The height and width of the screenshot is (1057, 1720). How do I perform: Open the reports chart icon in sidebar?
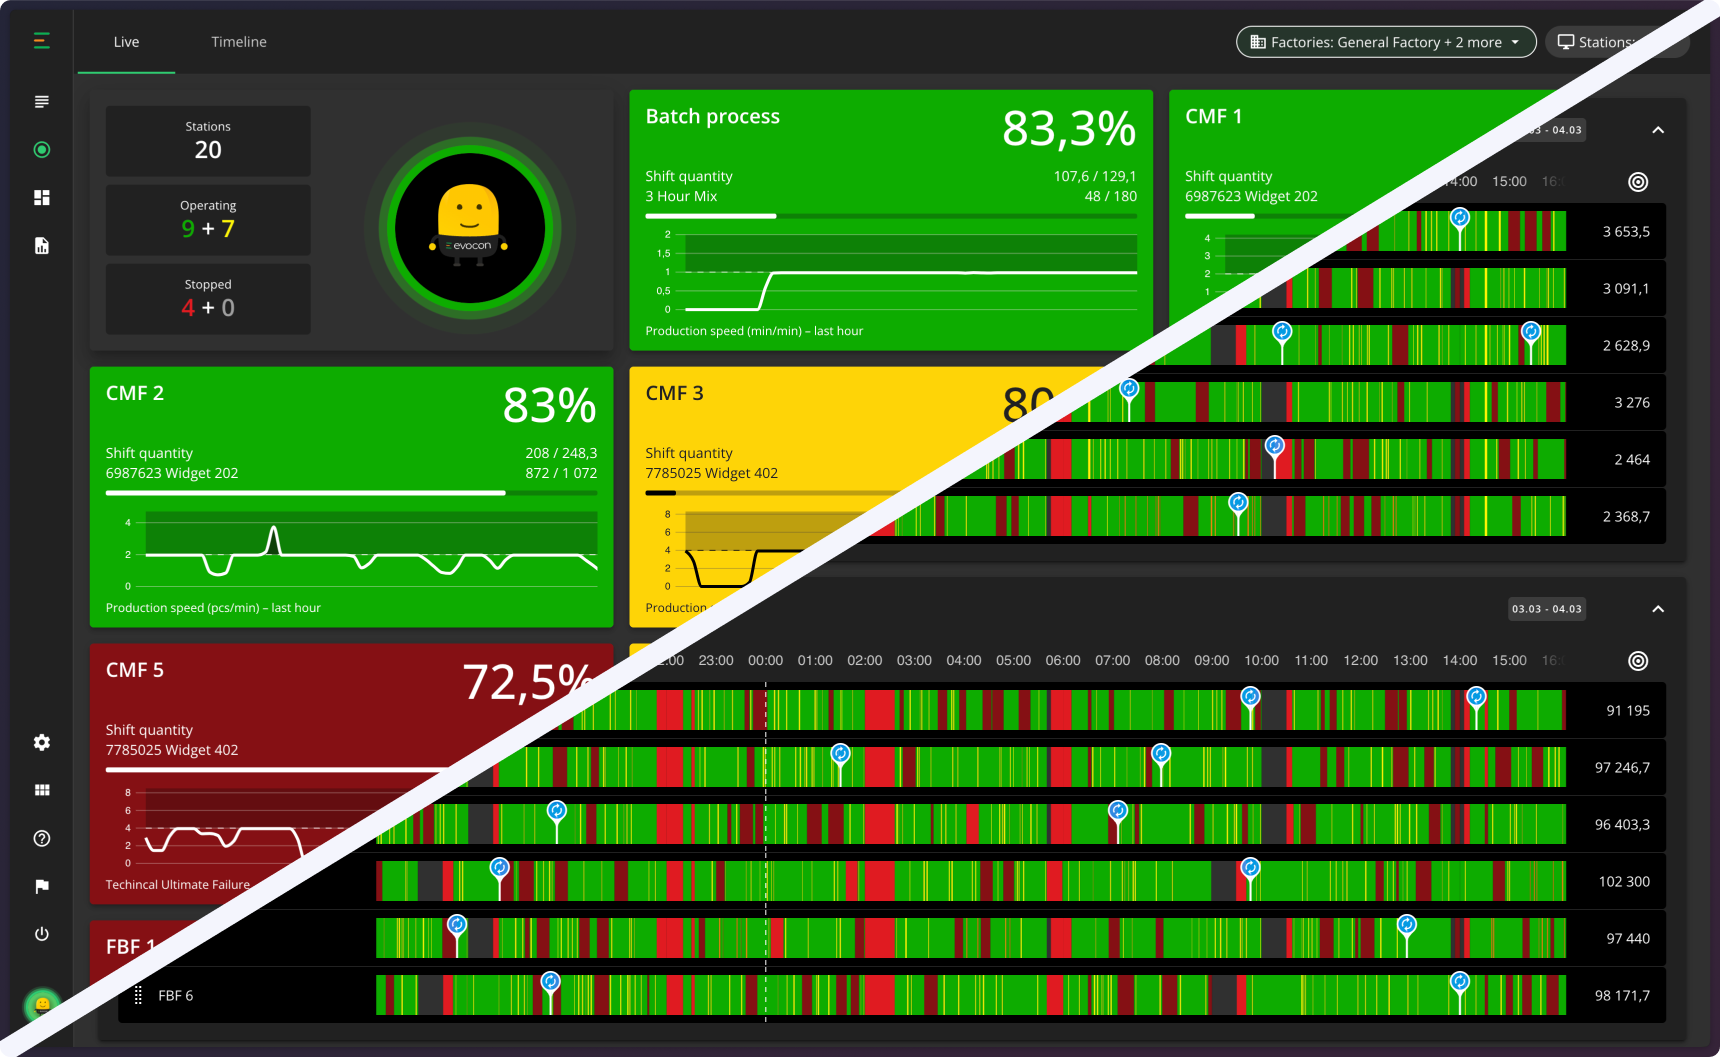point(41,245)
